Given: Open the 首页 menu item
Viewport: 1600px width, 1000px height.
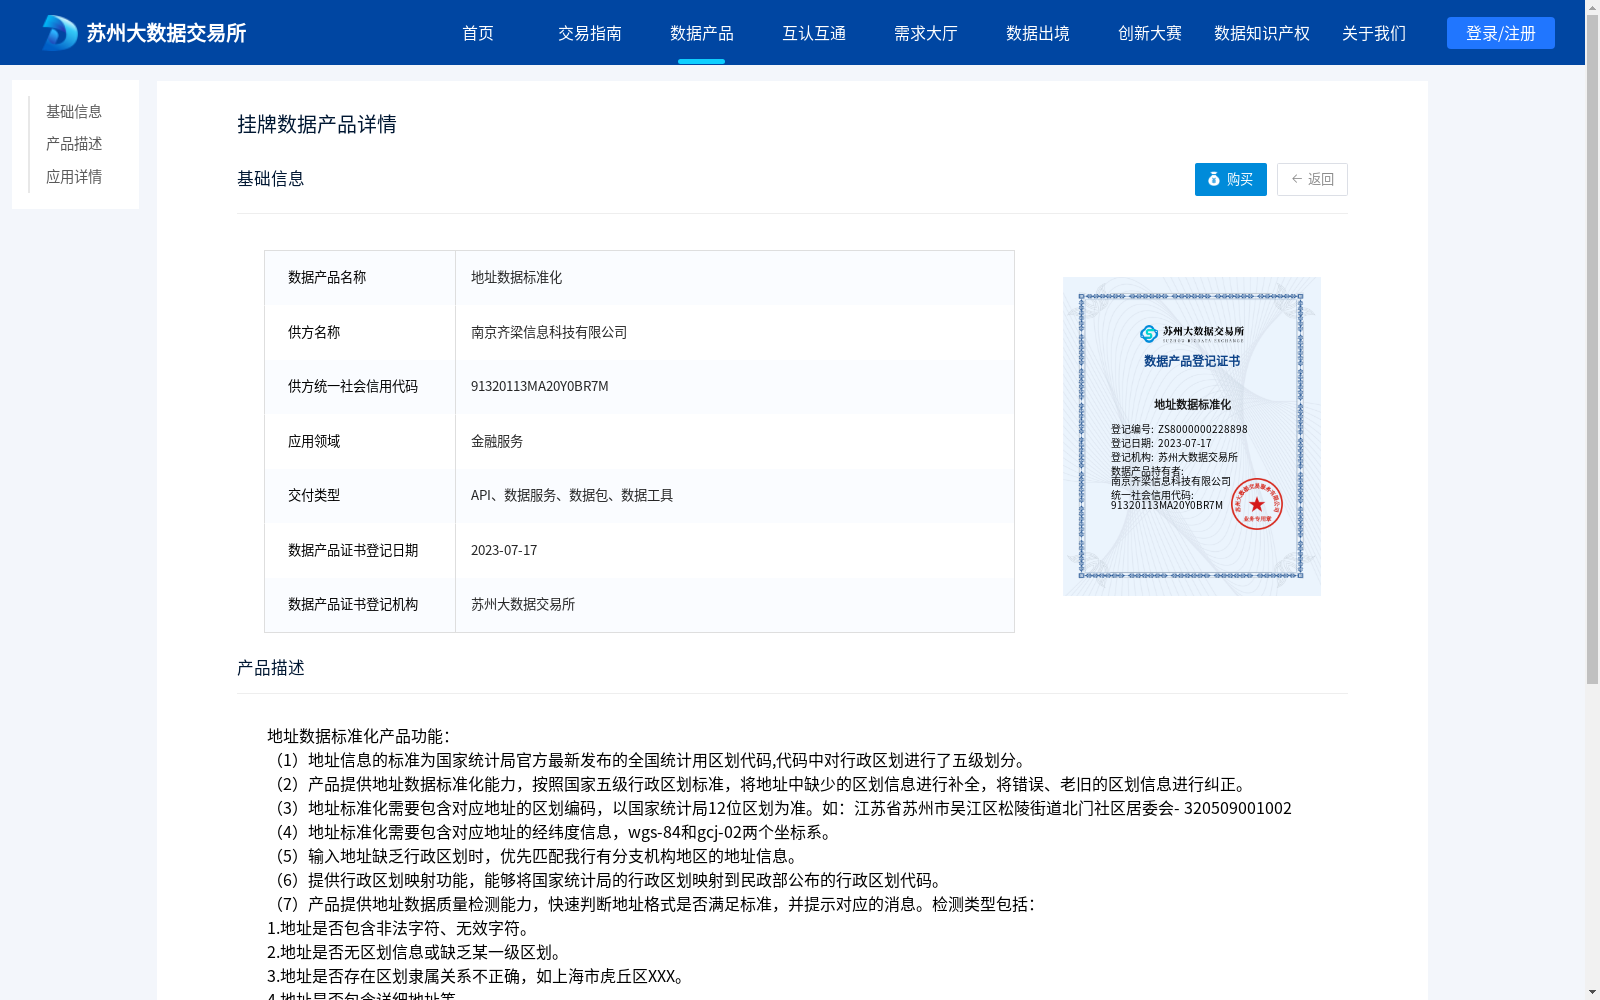Looking at the screenshot, I should coord(478,33).
